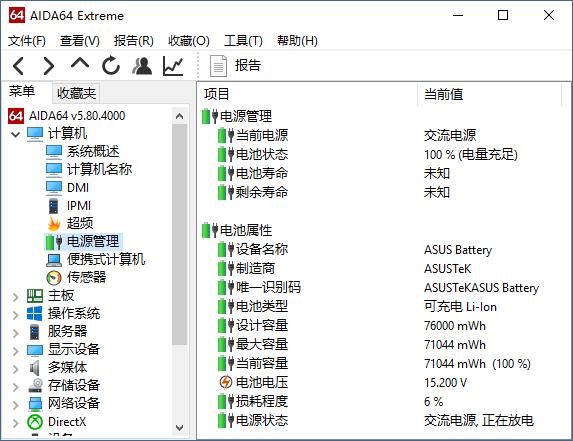Open the 工具(T) menu
The width and height of the screenshot is (573, 441).
click(243, 41)
